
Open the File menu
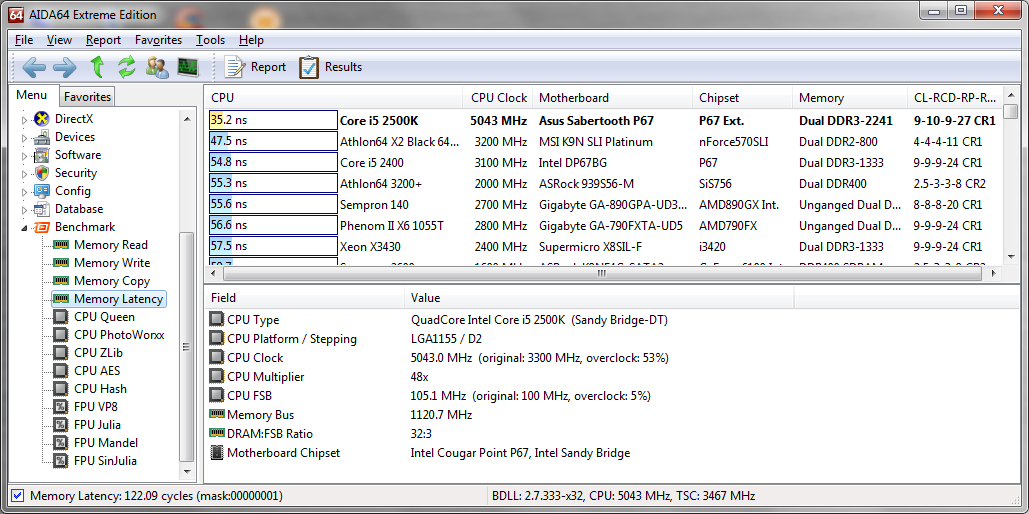tap(24, 40)
